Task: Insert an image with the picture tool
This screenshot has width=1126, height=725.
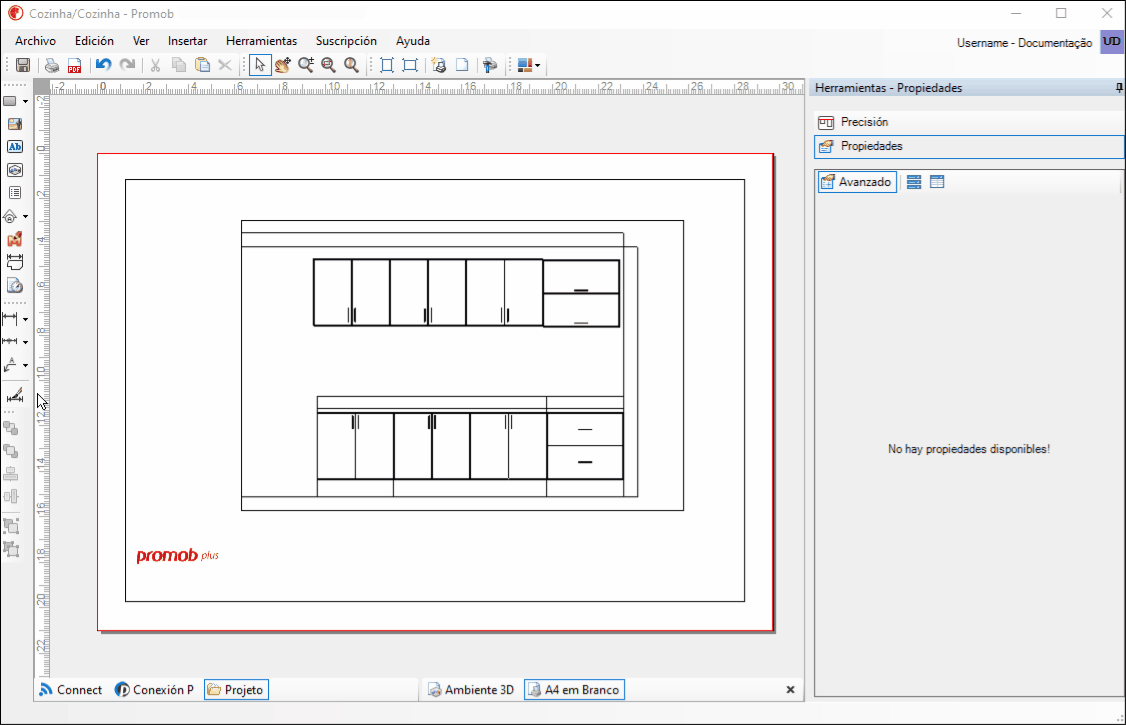Action: 14,123
